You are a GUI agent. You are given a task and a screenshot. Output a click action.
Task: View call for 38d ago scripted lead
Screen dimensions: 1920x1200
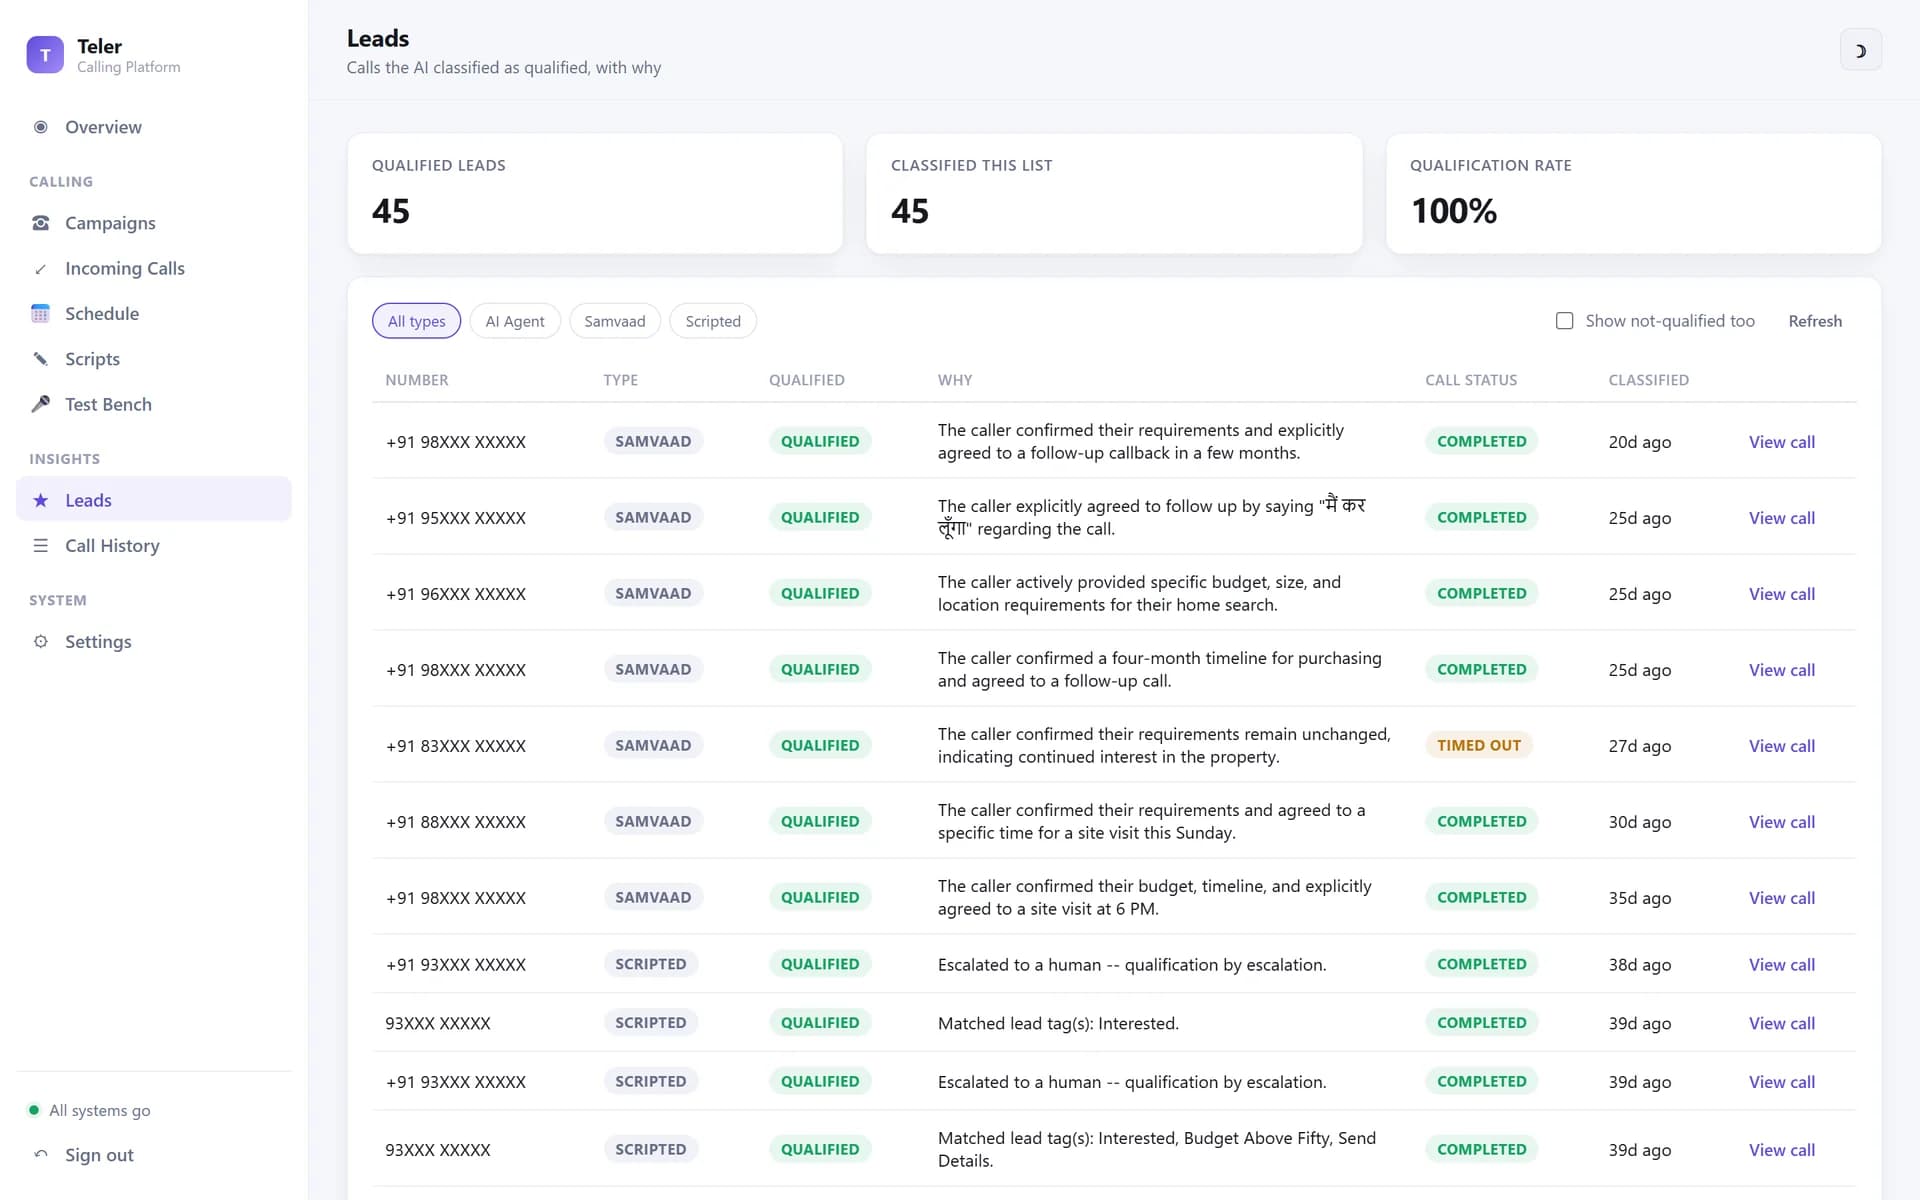[x=1781, y=965]
